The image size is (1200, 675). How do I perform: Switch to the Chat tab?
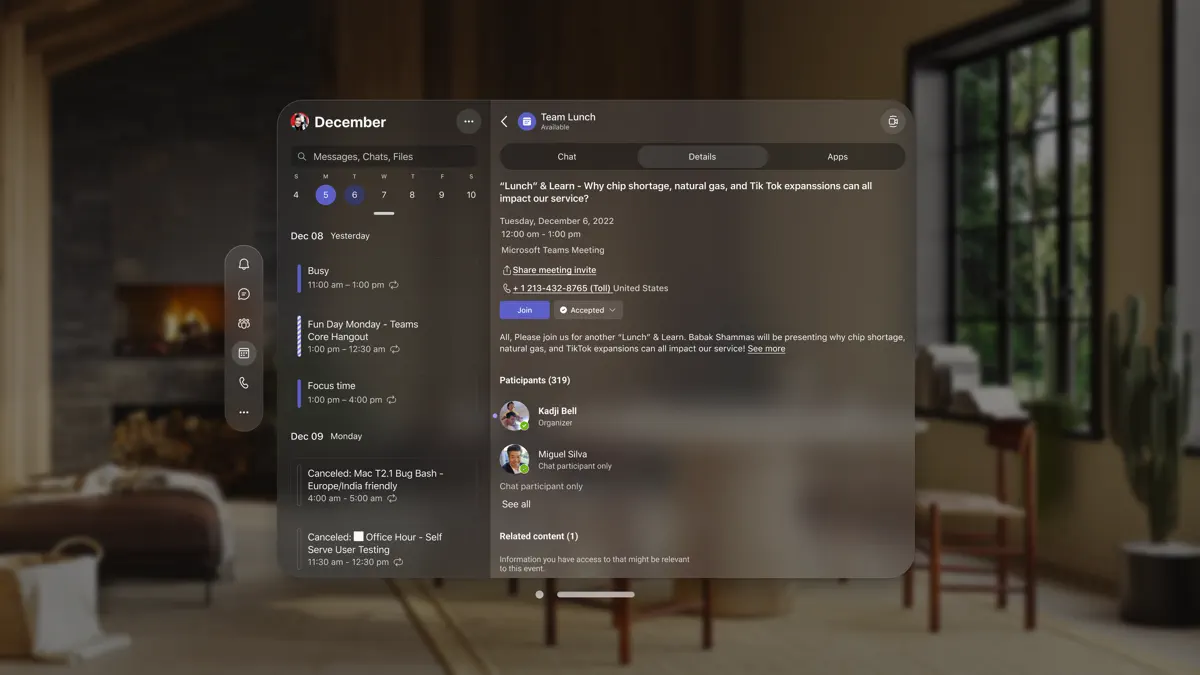point(566,156)
